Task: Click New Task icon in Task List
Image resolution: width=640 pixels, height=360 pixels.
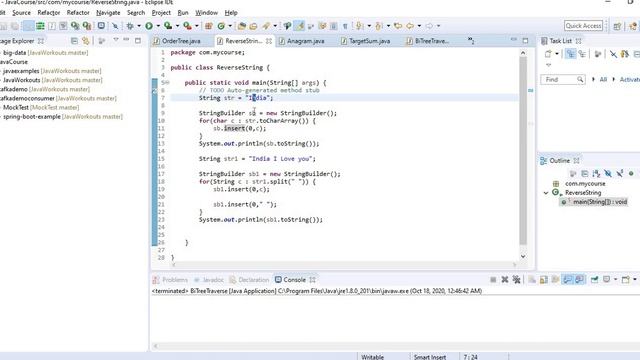Action: [548, 54]
